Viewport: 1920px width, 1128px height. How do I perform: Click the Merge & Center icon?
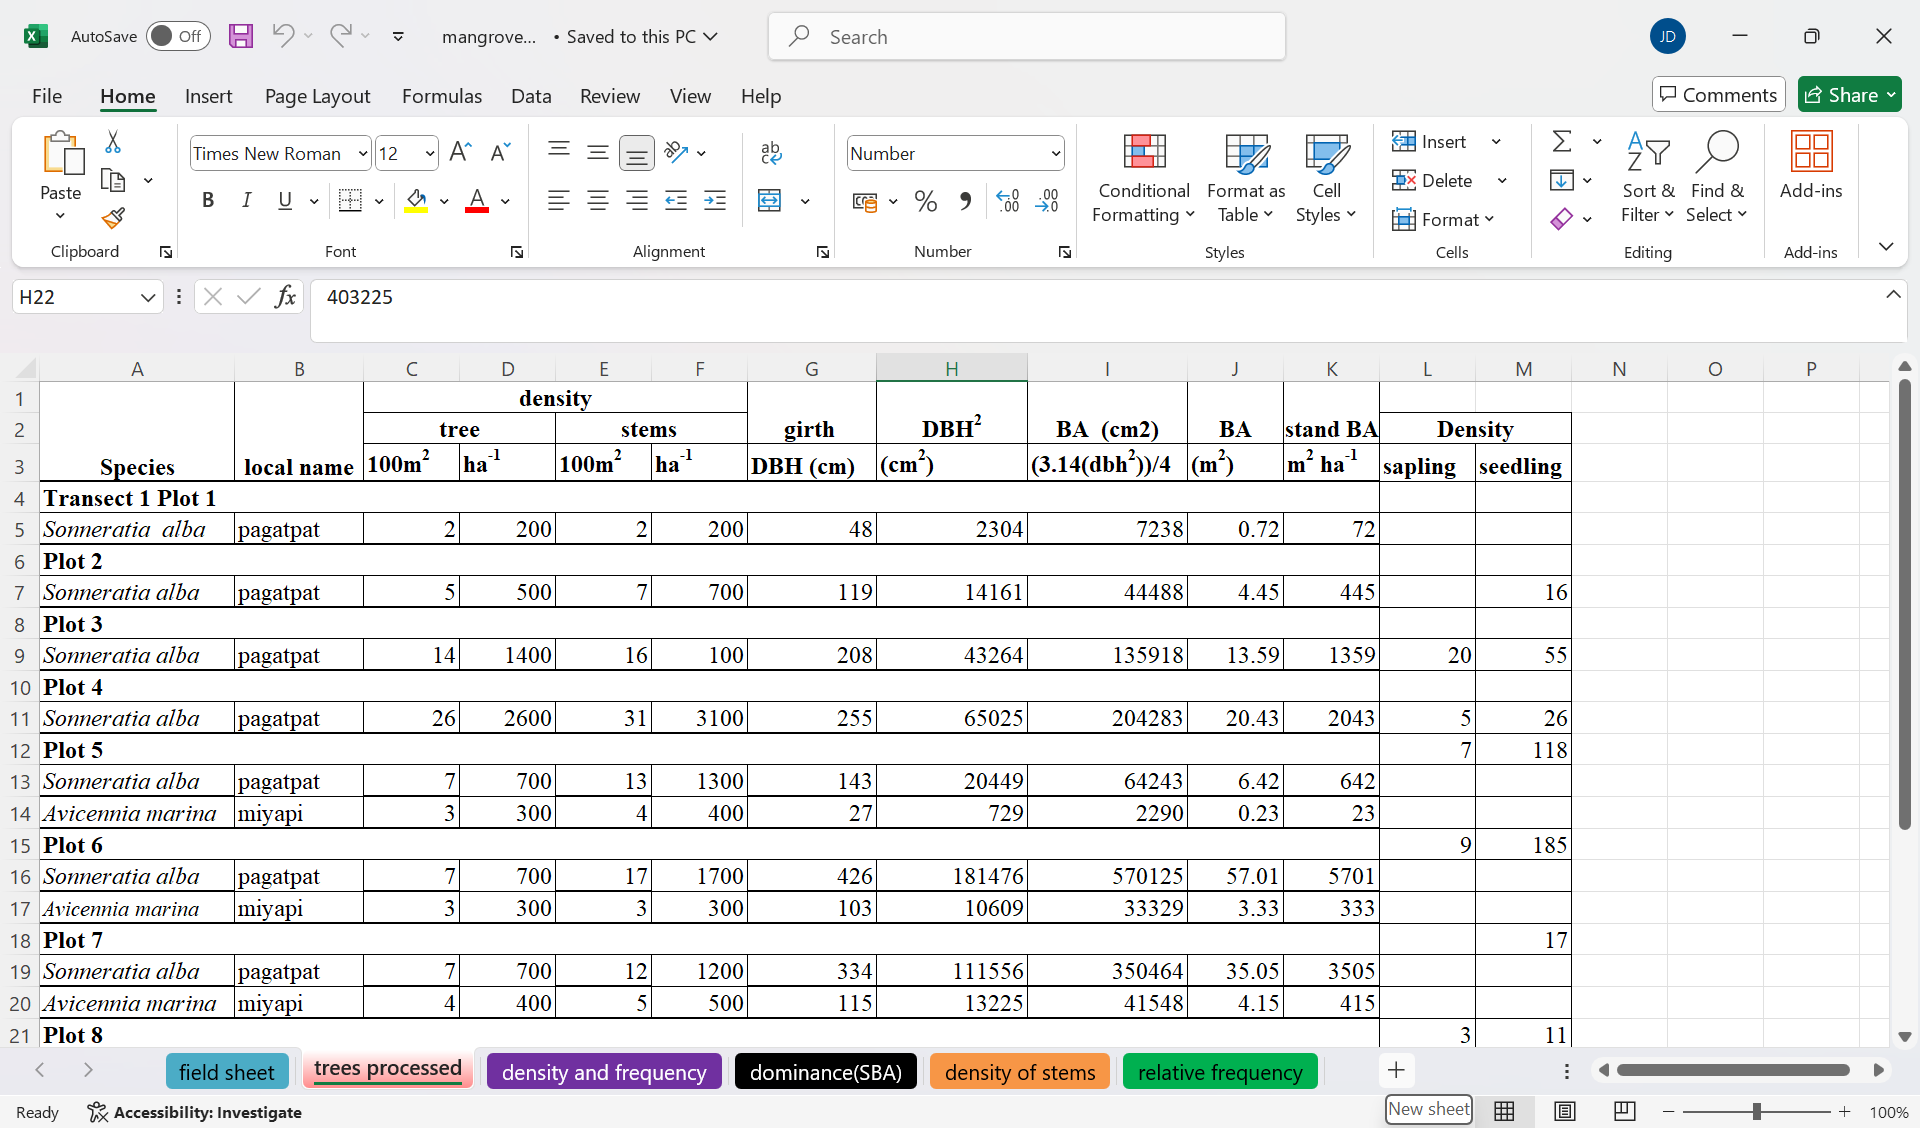[769, 201]
